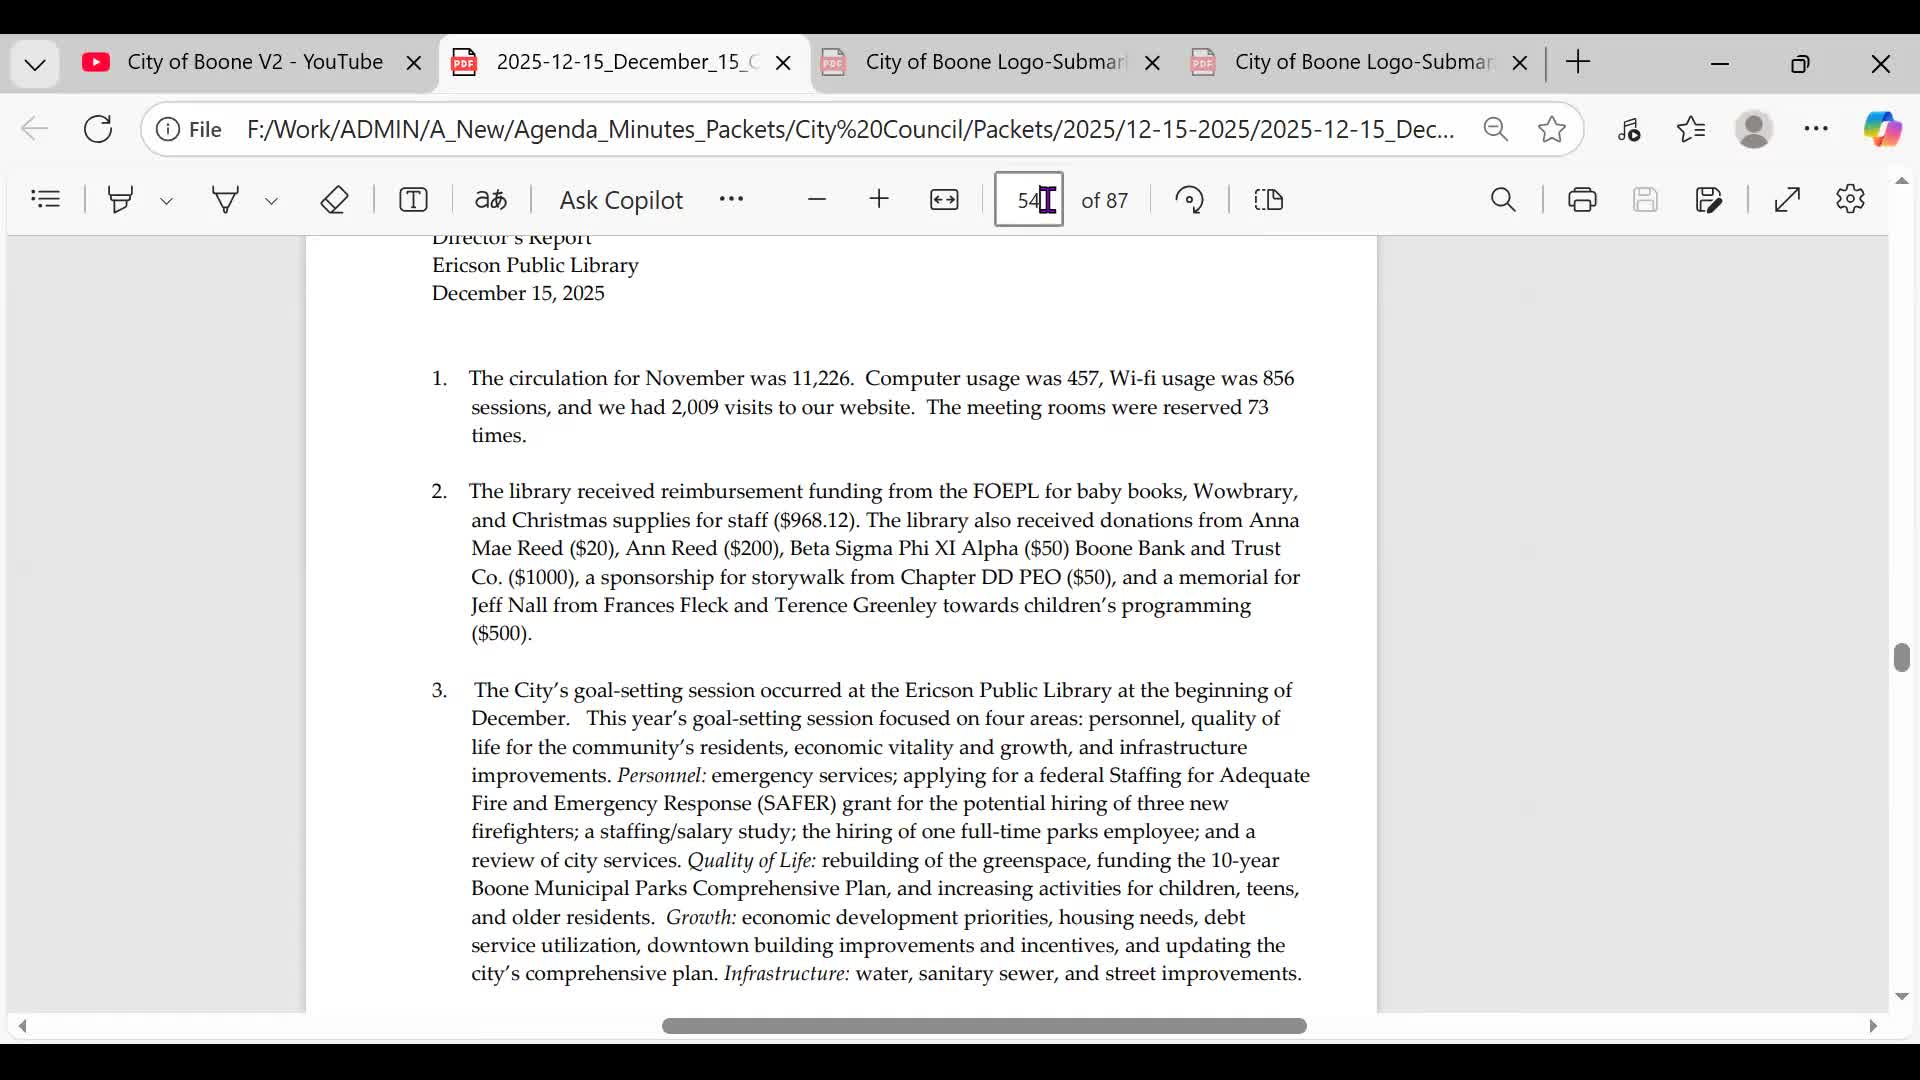
Task: Enter full screen mode for PDF
Action: (x=1787, y=199)
